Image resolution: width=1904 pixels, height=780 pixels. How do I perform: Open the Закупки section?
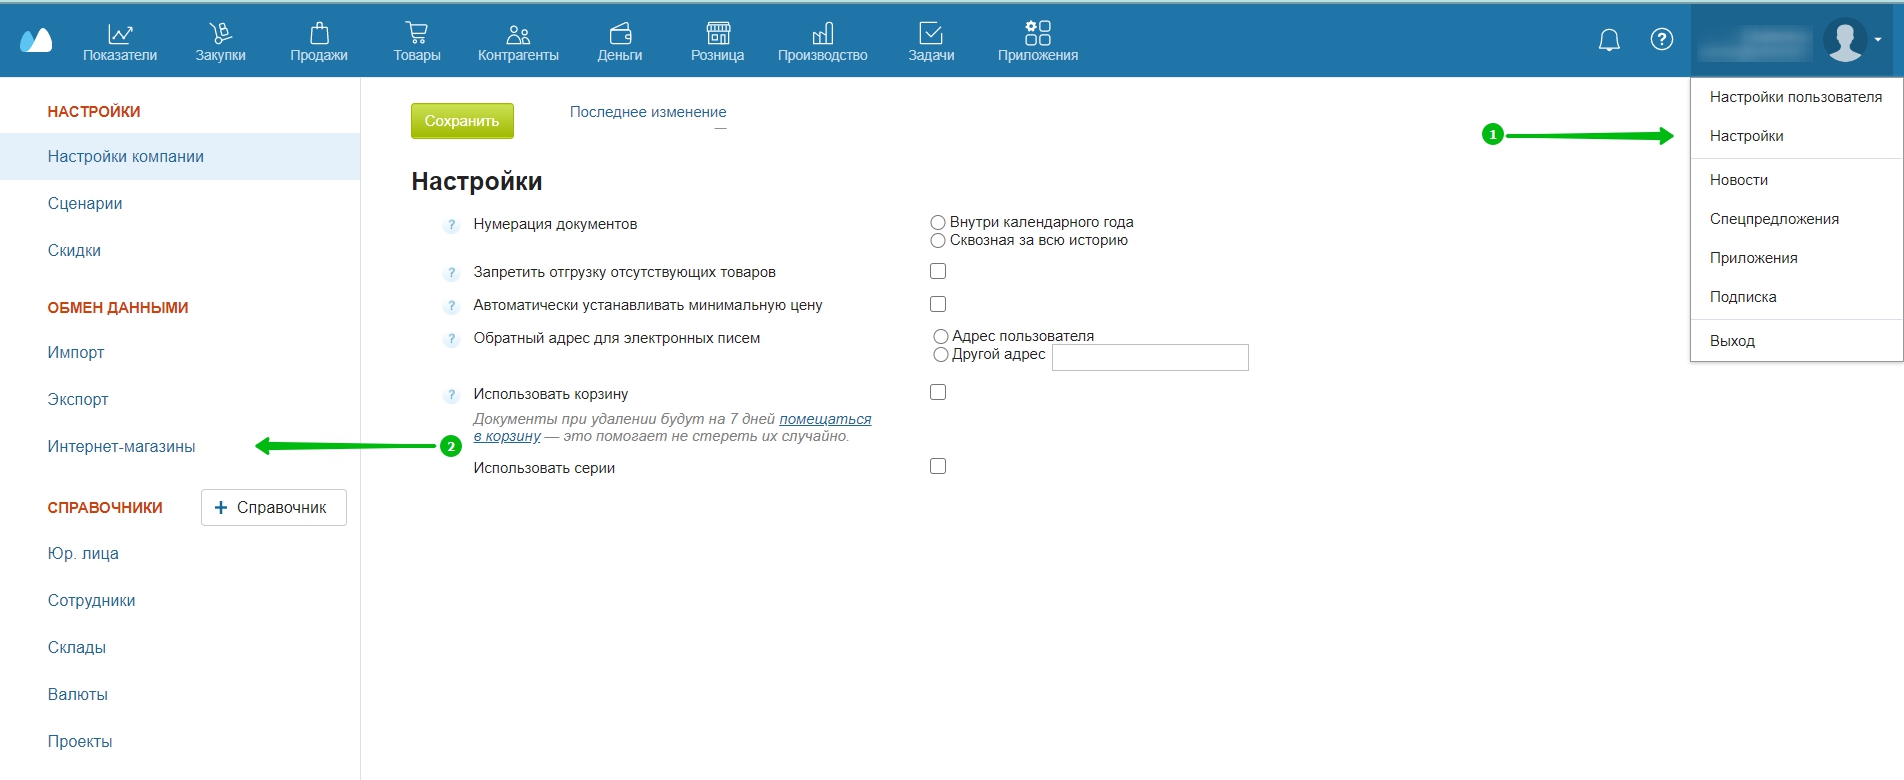(x=220, y=42)
